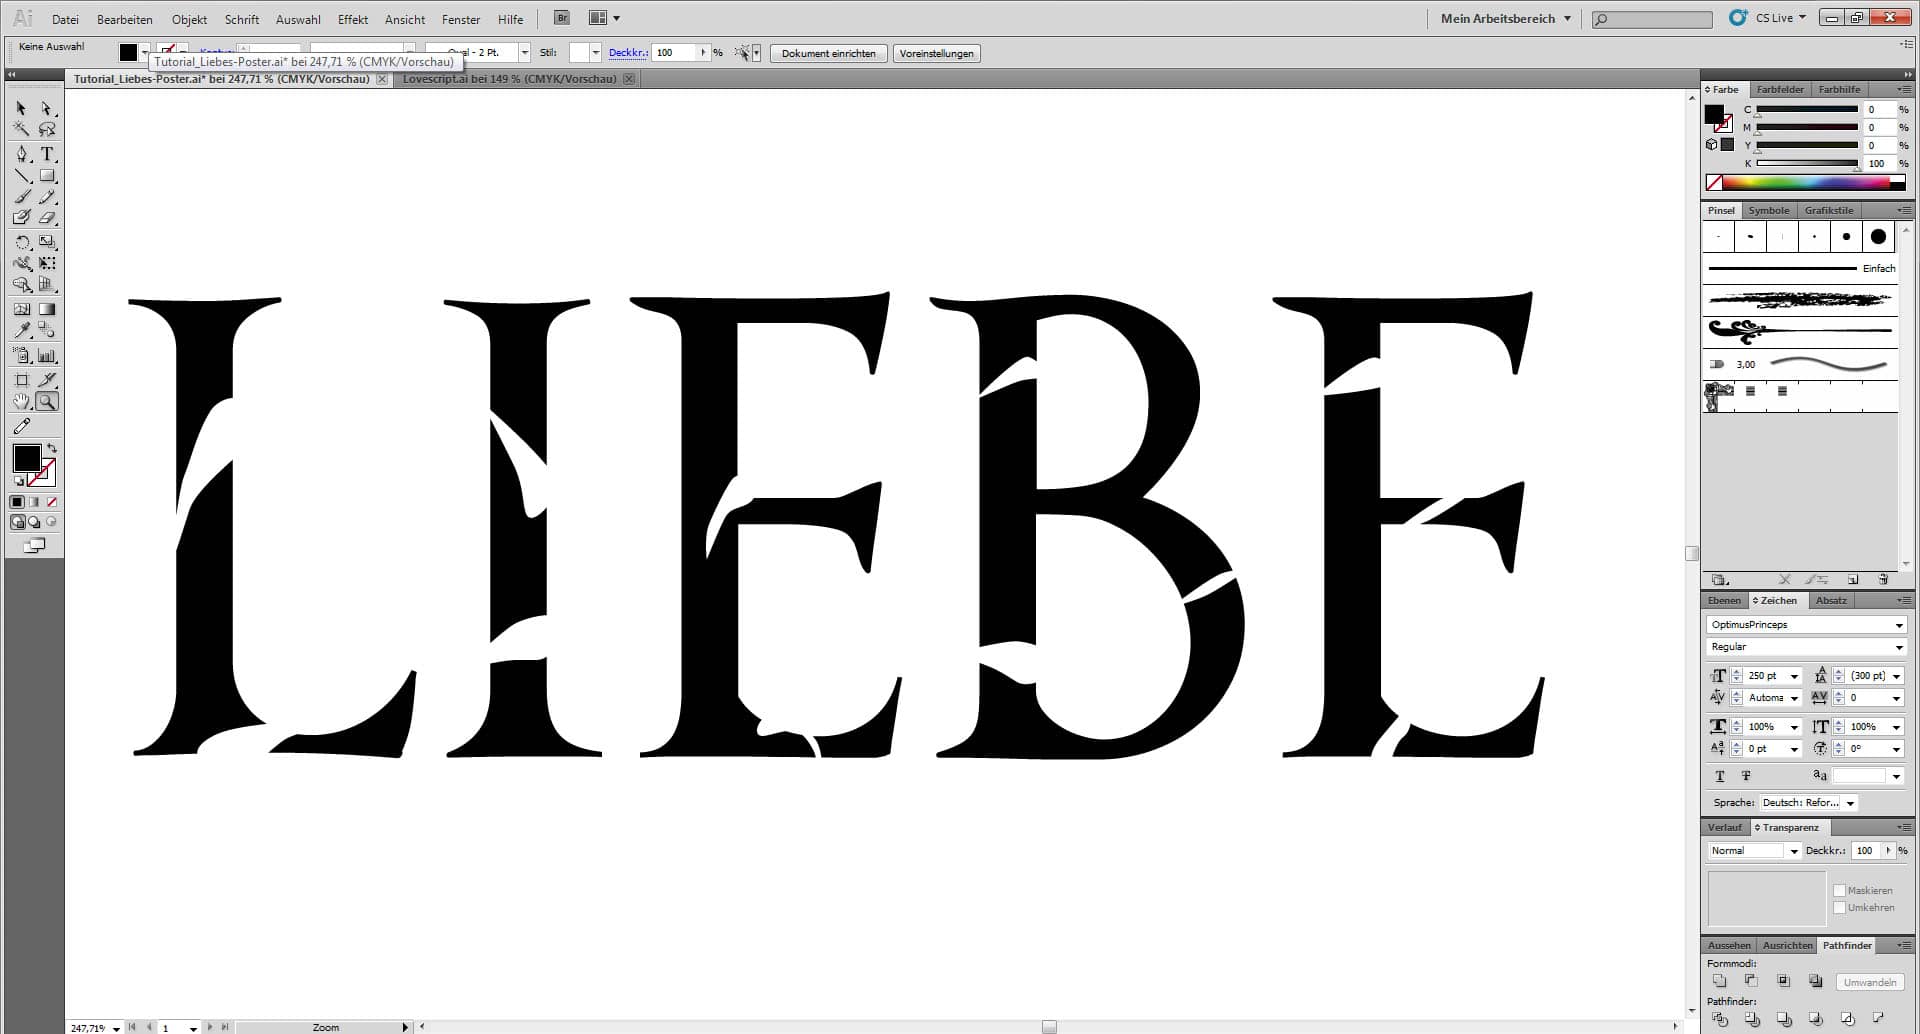Click the Vereinen shape mode in Pathfinder
The width and height of the screenshot is (1920, 1034).
click(x=1720, y=980)
